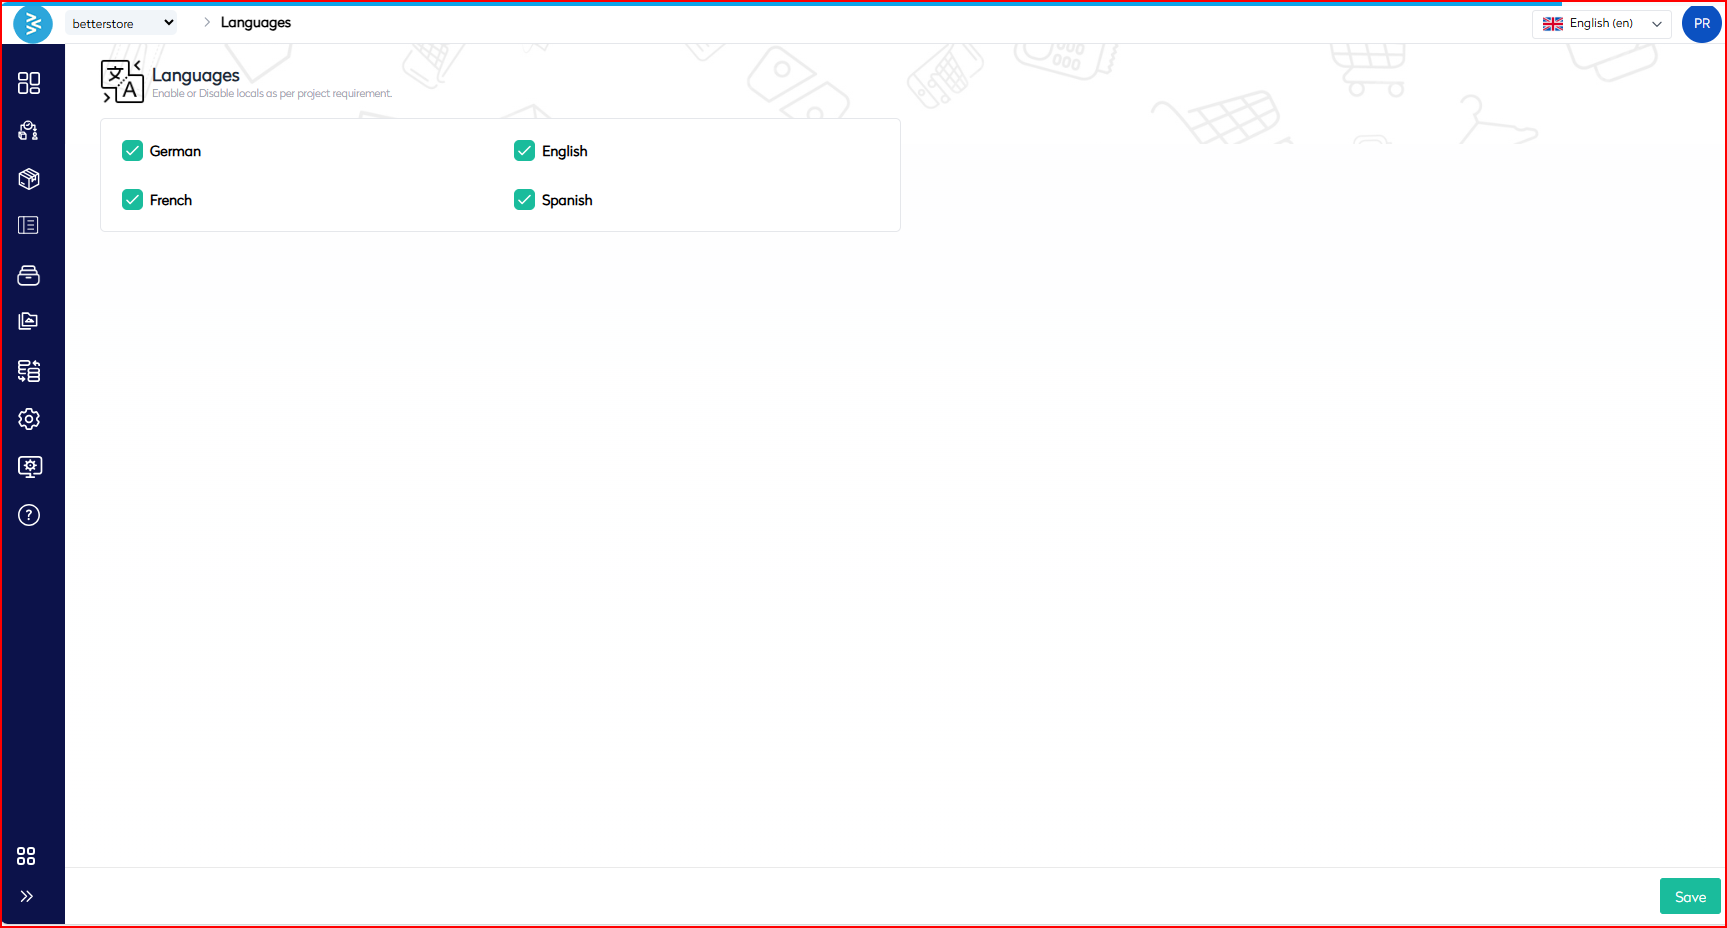Viewport: 1727px width, 928px height.
Task: Click the Languages breadcrumb item
Action: (255, 23)
